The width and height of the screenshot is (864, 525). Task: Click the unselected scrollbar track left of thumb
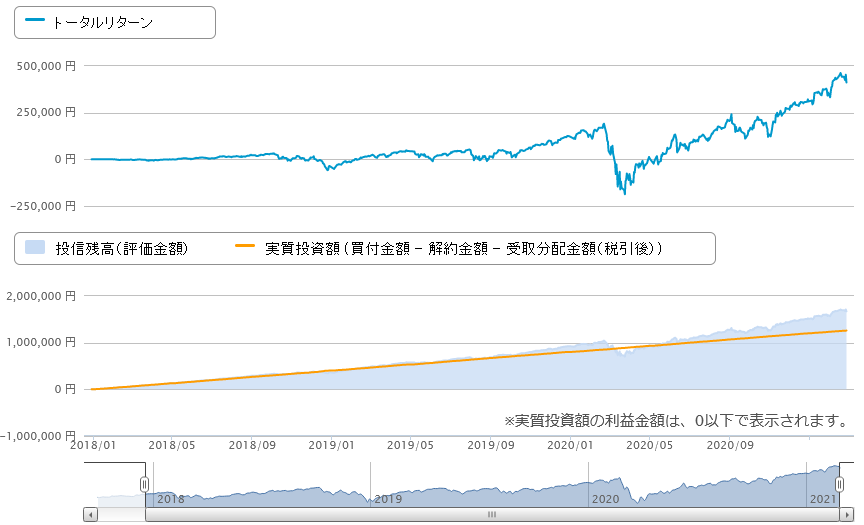(122, 515)
